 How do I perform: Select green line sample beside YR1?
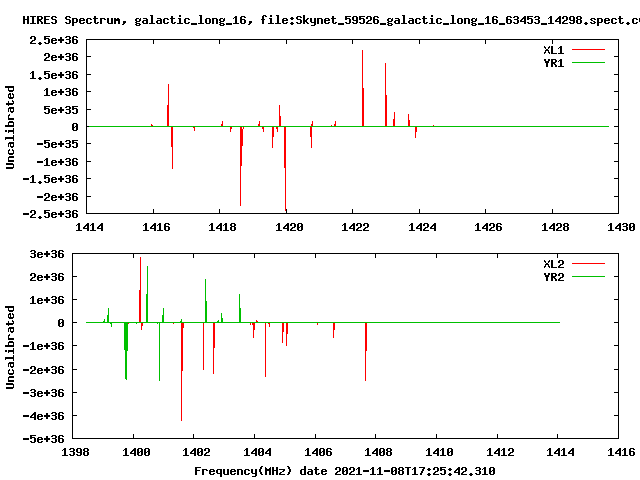tap(588, 62)
